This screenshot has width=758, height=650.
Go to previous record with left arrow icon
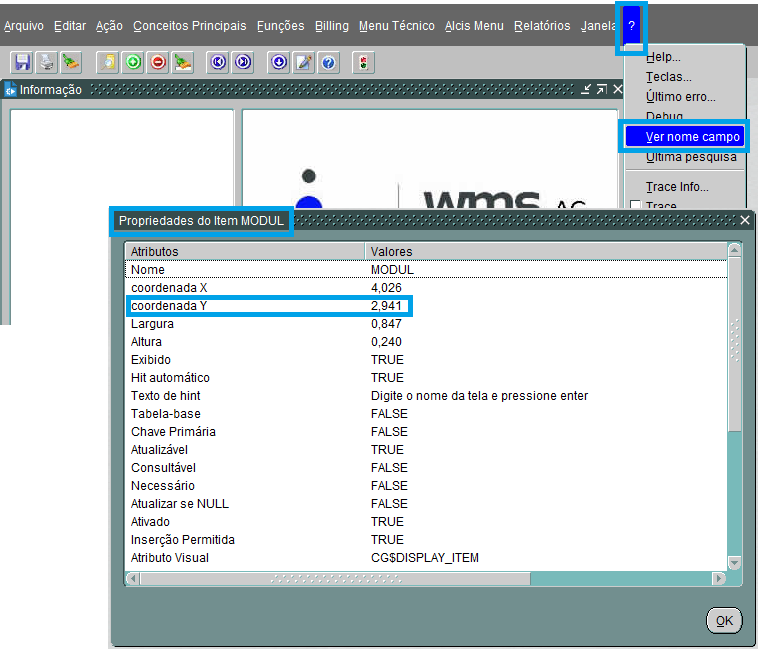pyautogui.click(x=218, y=62)
